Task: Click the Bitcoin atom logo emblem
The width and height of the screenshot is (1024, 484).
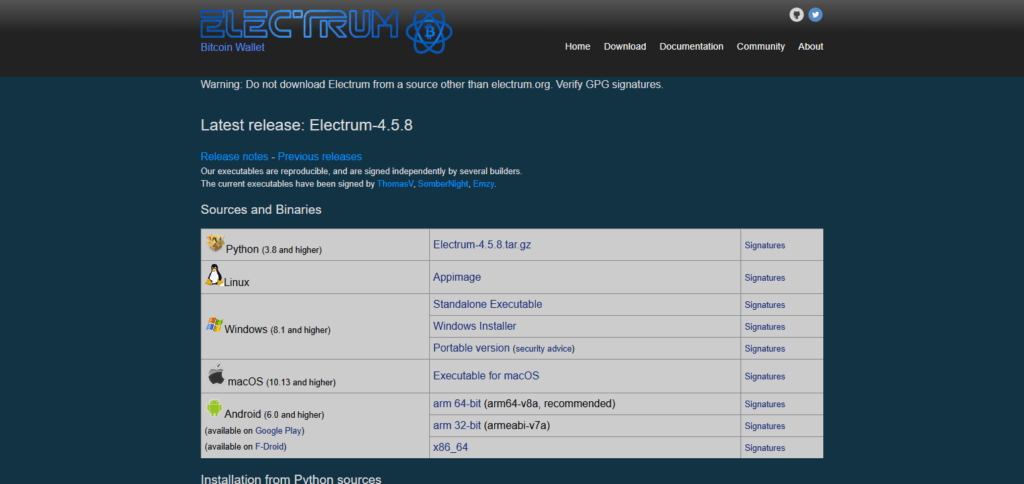Action: [429, 31]
